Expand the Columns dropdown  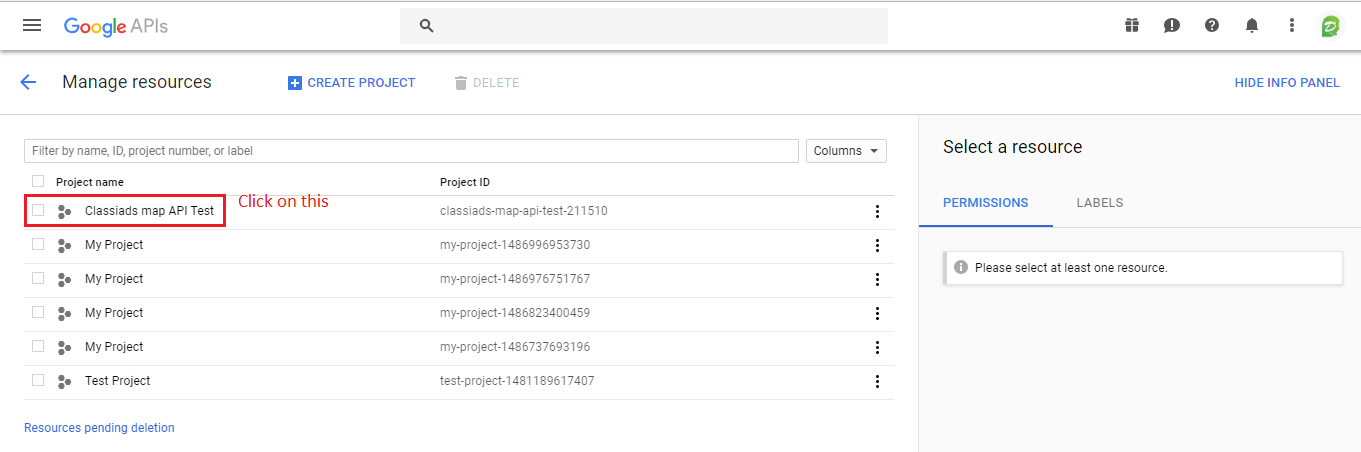point(846,151)
